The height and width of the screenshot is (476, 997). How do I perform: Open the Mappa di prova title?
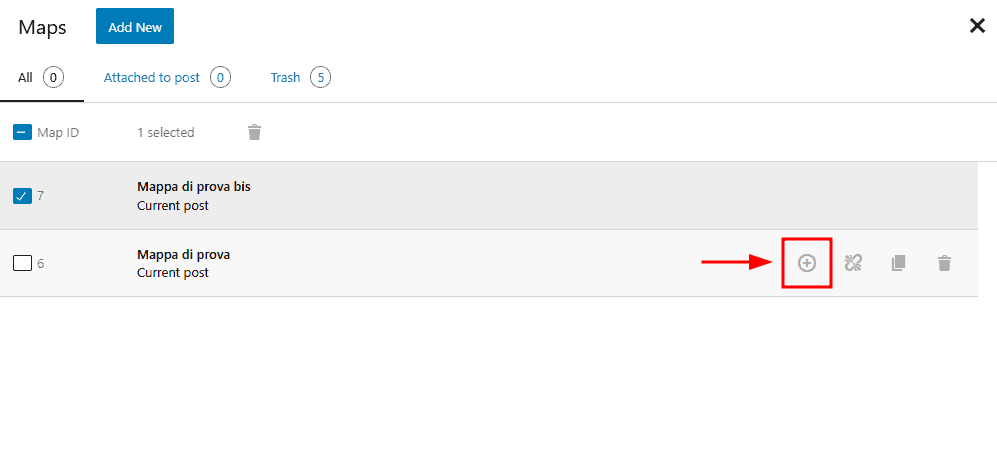click(184, 254)
